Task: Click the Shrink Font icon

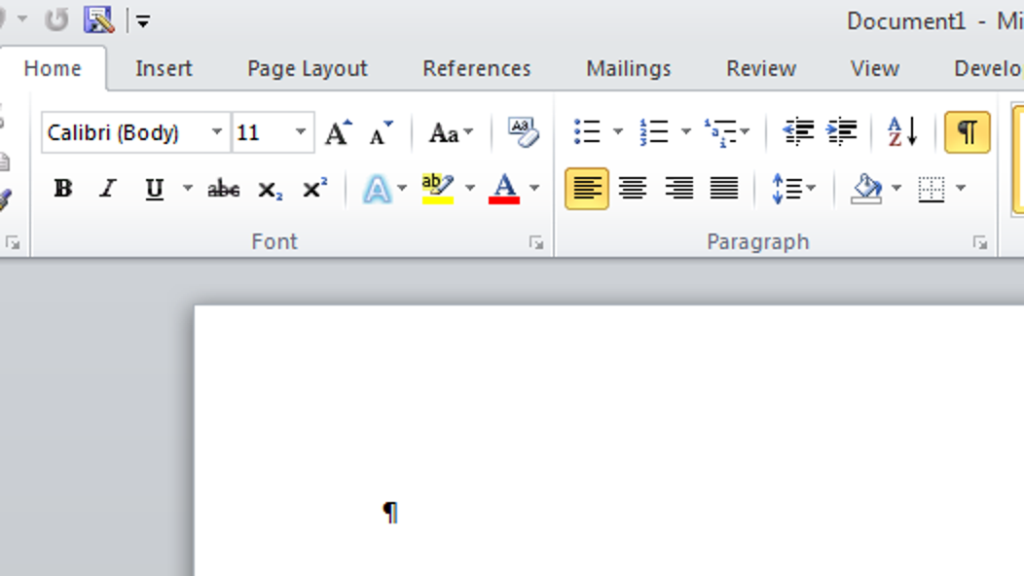Action: pos(381,133)
